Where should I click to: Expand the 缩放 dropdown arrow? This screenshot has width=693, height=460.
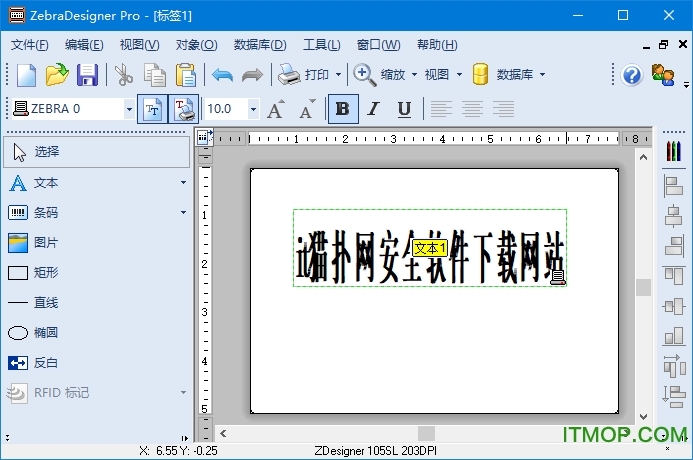(x=415, y=75)
